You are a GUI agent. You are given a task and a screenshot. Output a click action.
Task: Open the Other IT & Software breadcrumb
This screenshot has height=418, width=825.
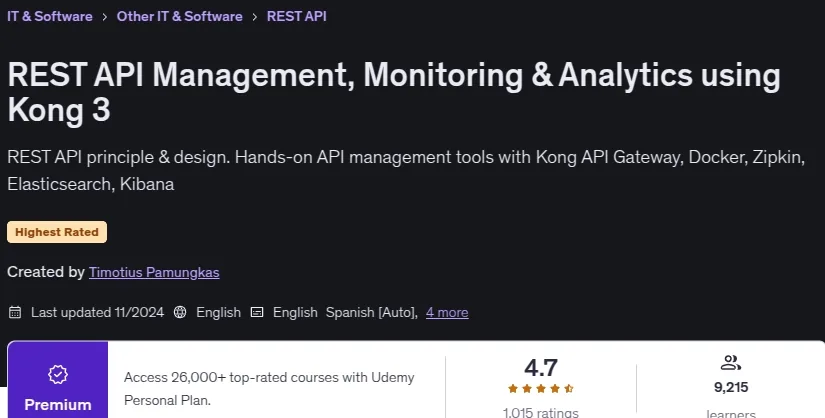[x=179, y=16]
